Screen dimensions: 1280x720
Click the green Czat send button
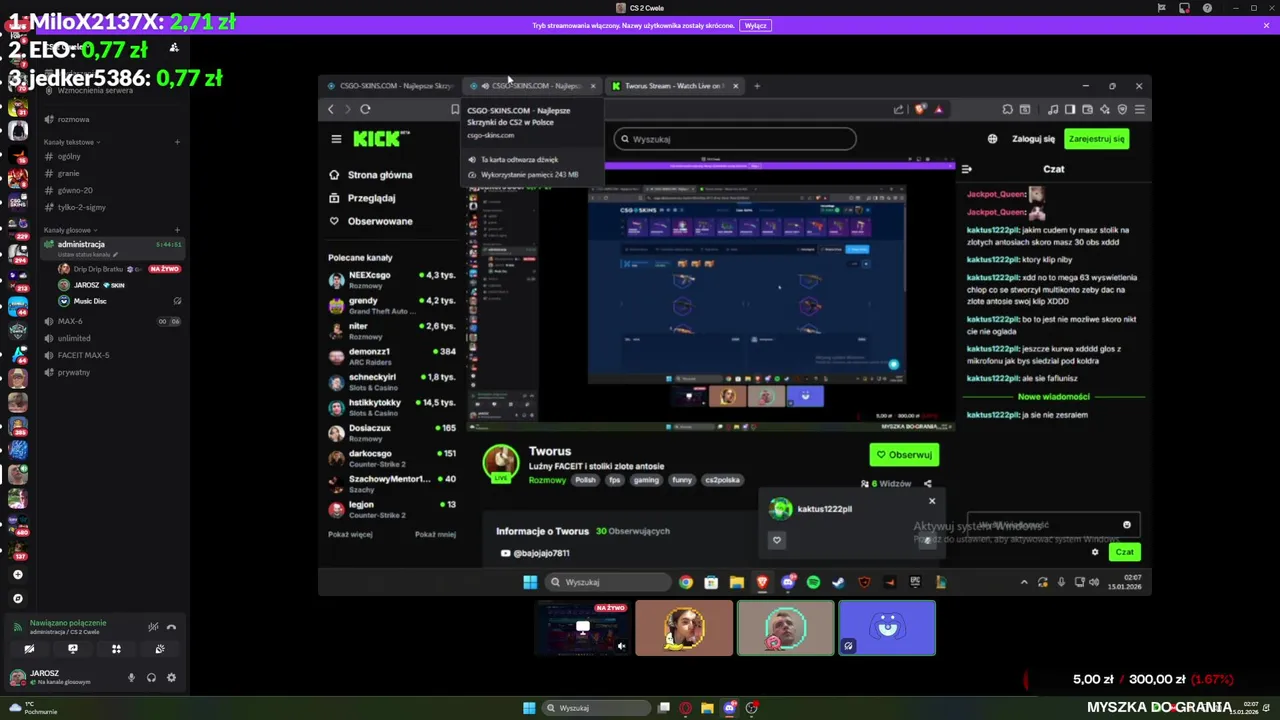(x=1125, y=552)
